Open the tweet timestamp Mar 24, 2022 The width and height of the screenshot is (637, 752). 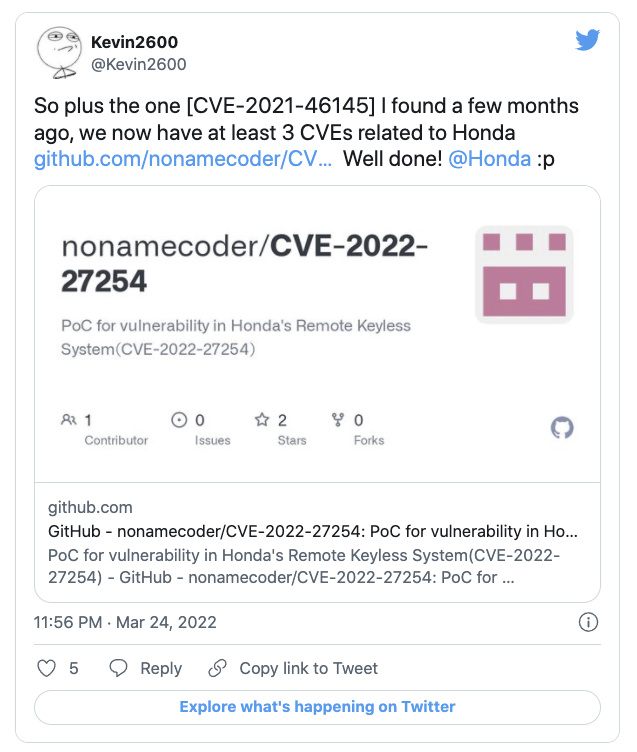[125, 622]
